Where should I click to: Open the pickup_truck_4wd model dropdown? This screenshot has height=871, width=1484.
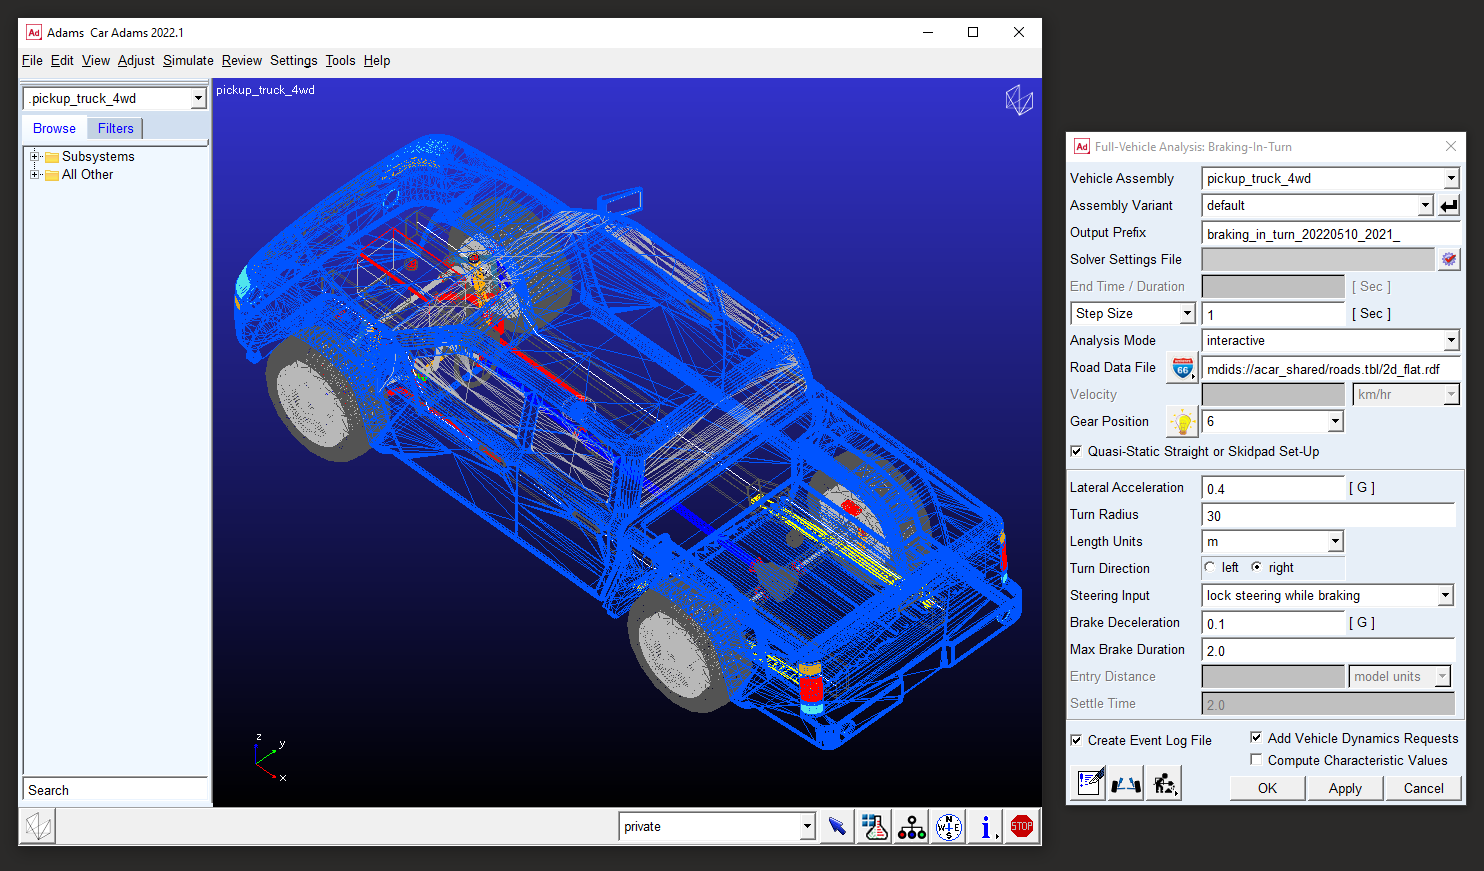[x=198, y=98]
